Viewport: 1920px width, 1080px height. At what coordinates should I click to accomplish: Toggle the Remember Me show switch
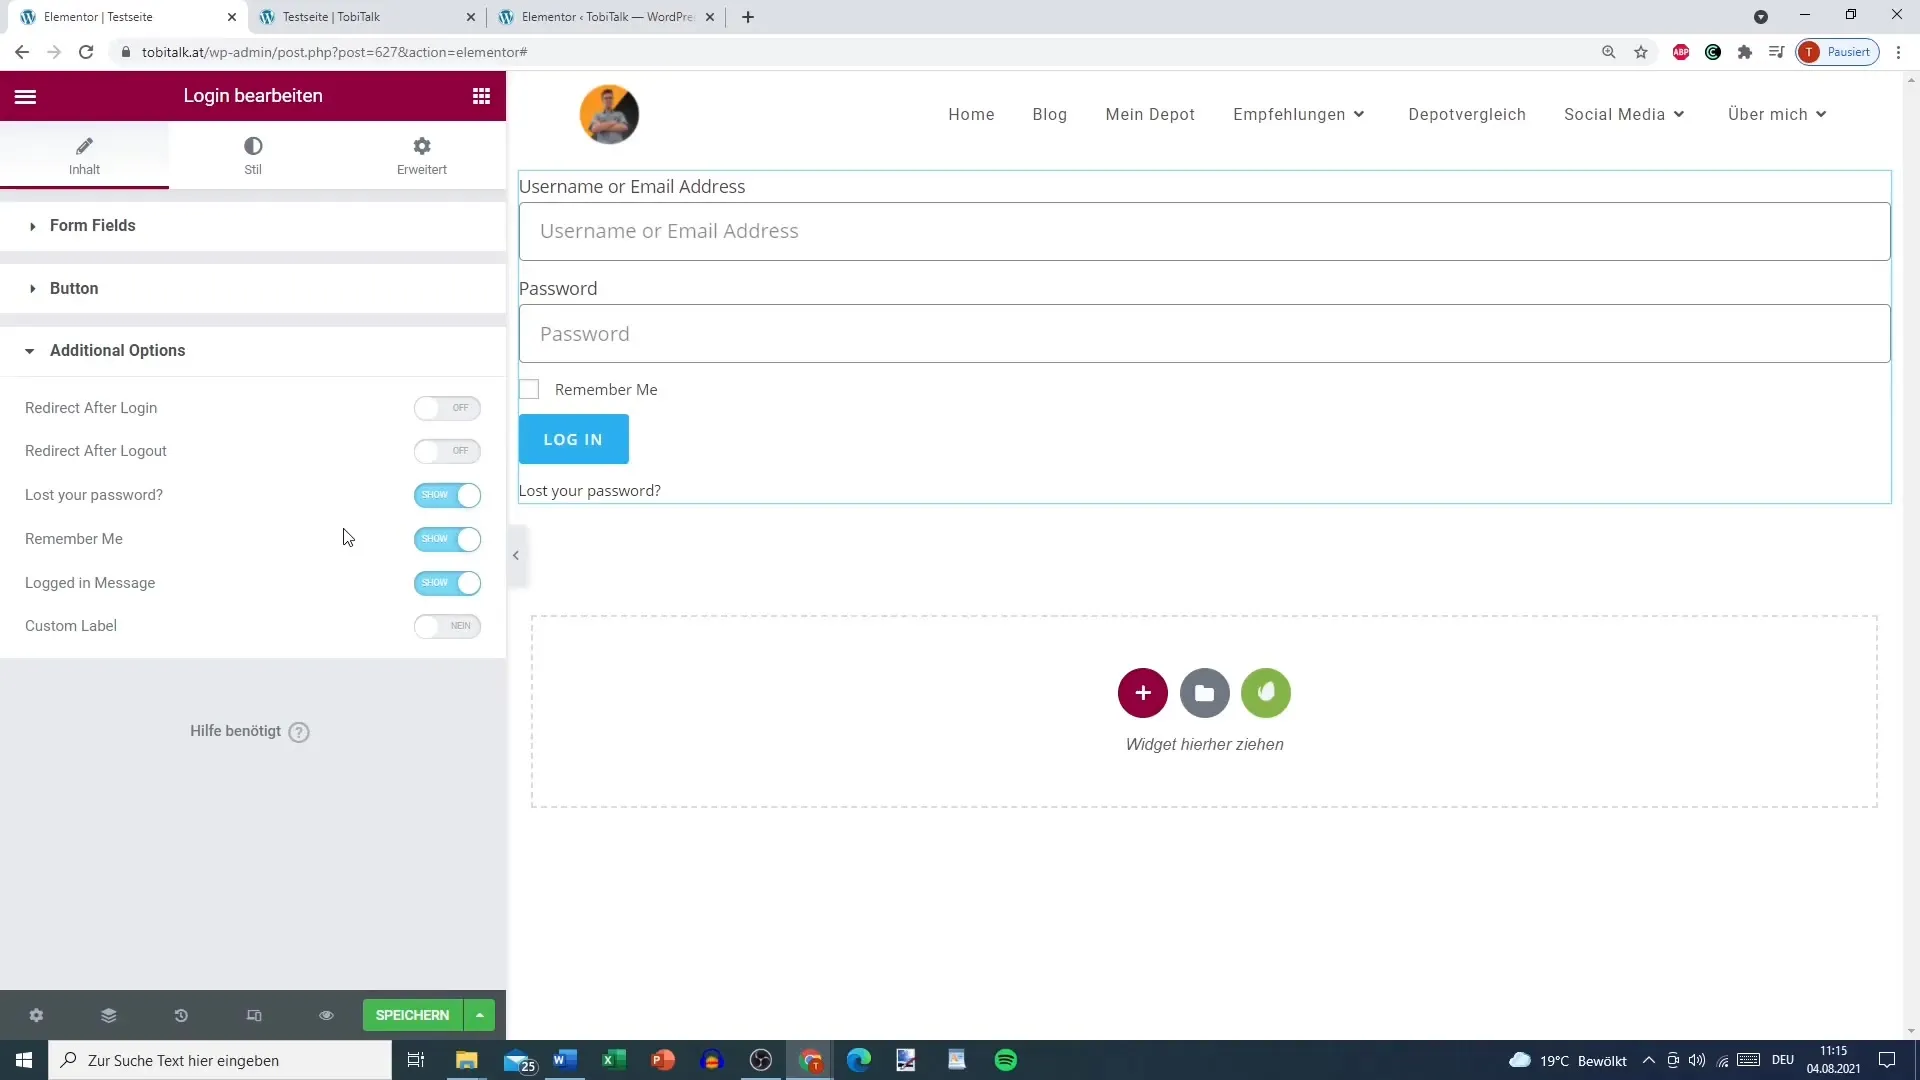pyautogui.click(x=447, y=539)
